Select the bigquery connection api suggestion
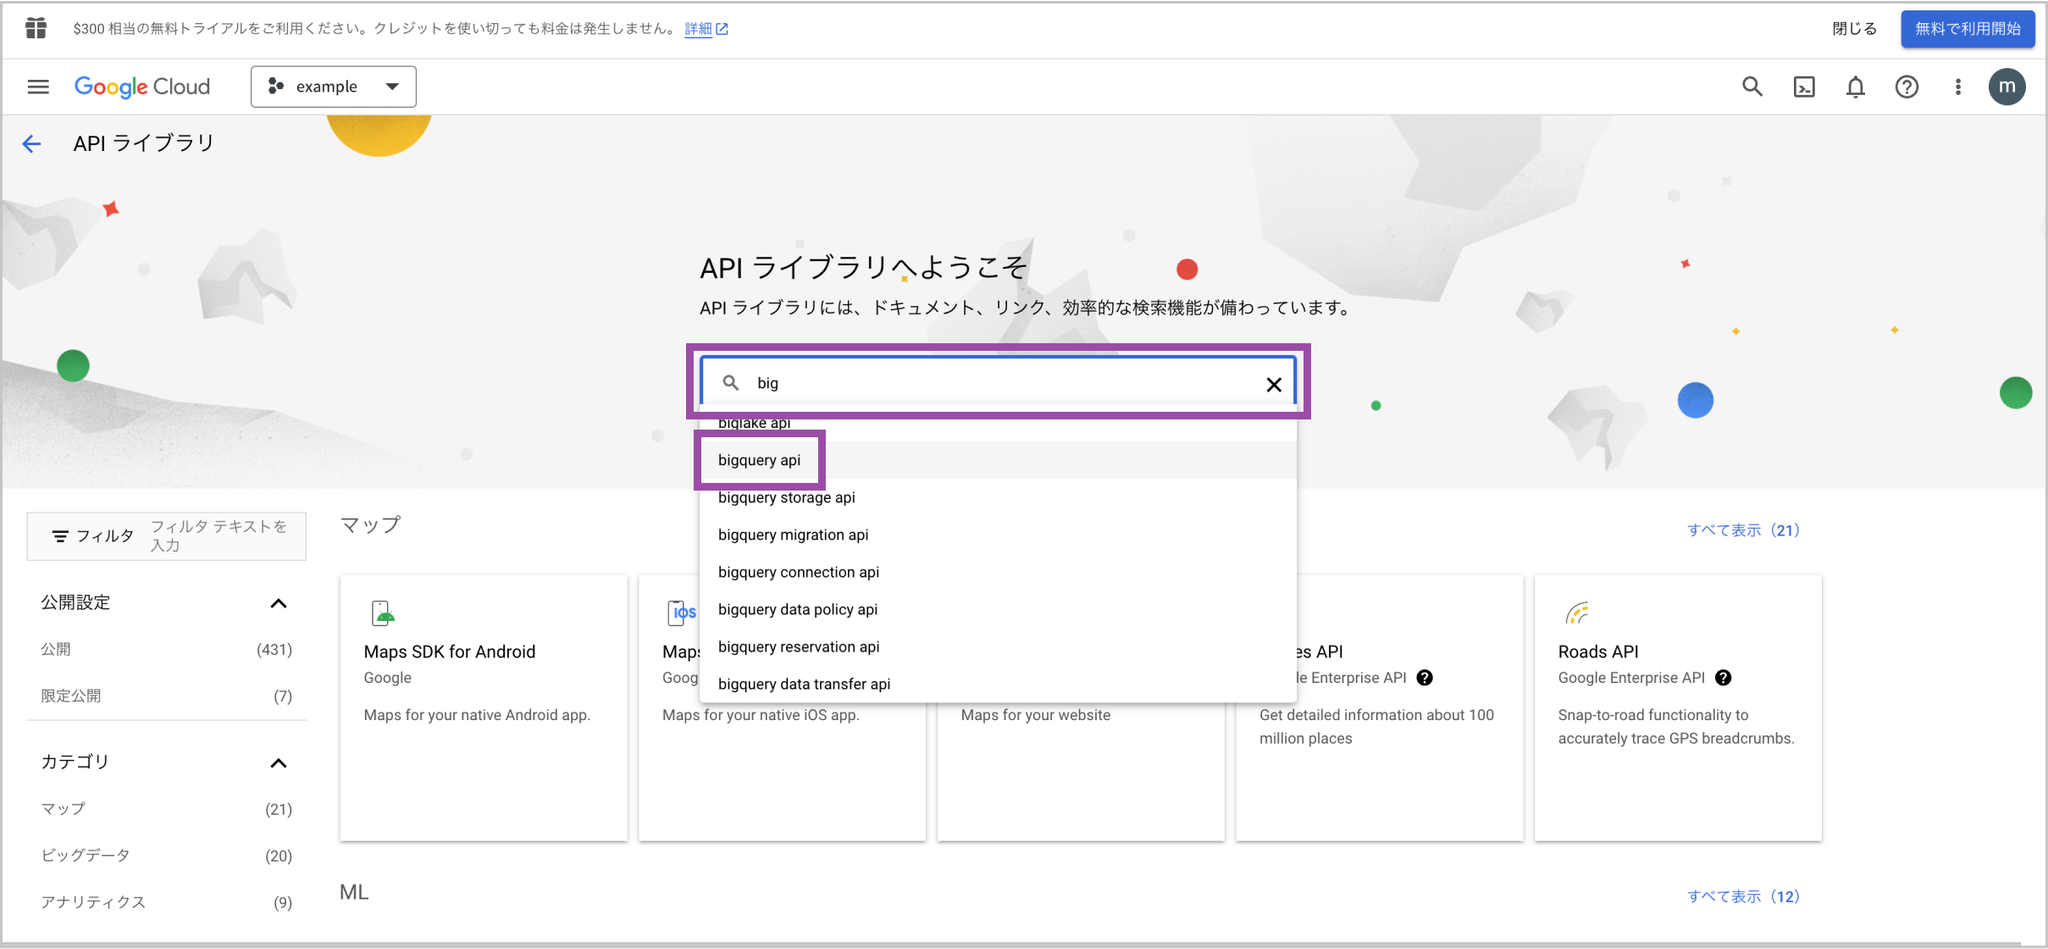The image size is (2048, 949). click(x=997, y=572)
